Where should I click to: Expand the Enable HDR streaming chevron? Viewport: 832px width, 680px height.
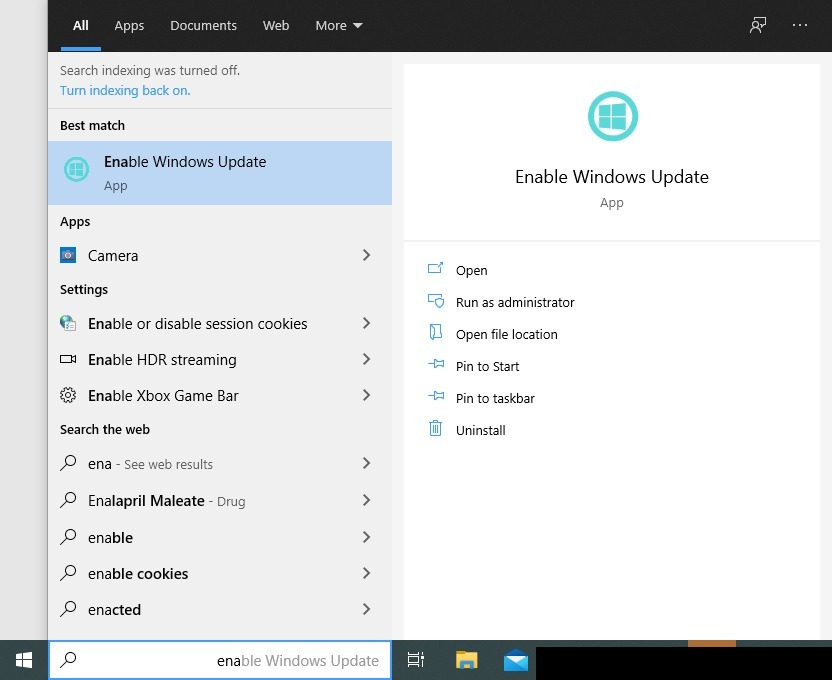click(x=366, y=359)
